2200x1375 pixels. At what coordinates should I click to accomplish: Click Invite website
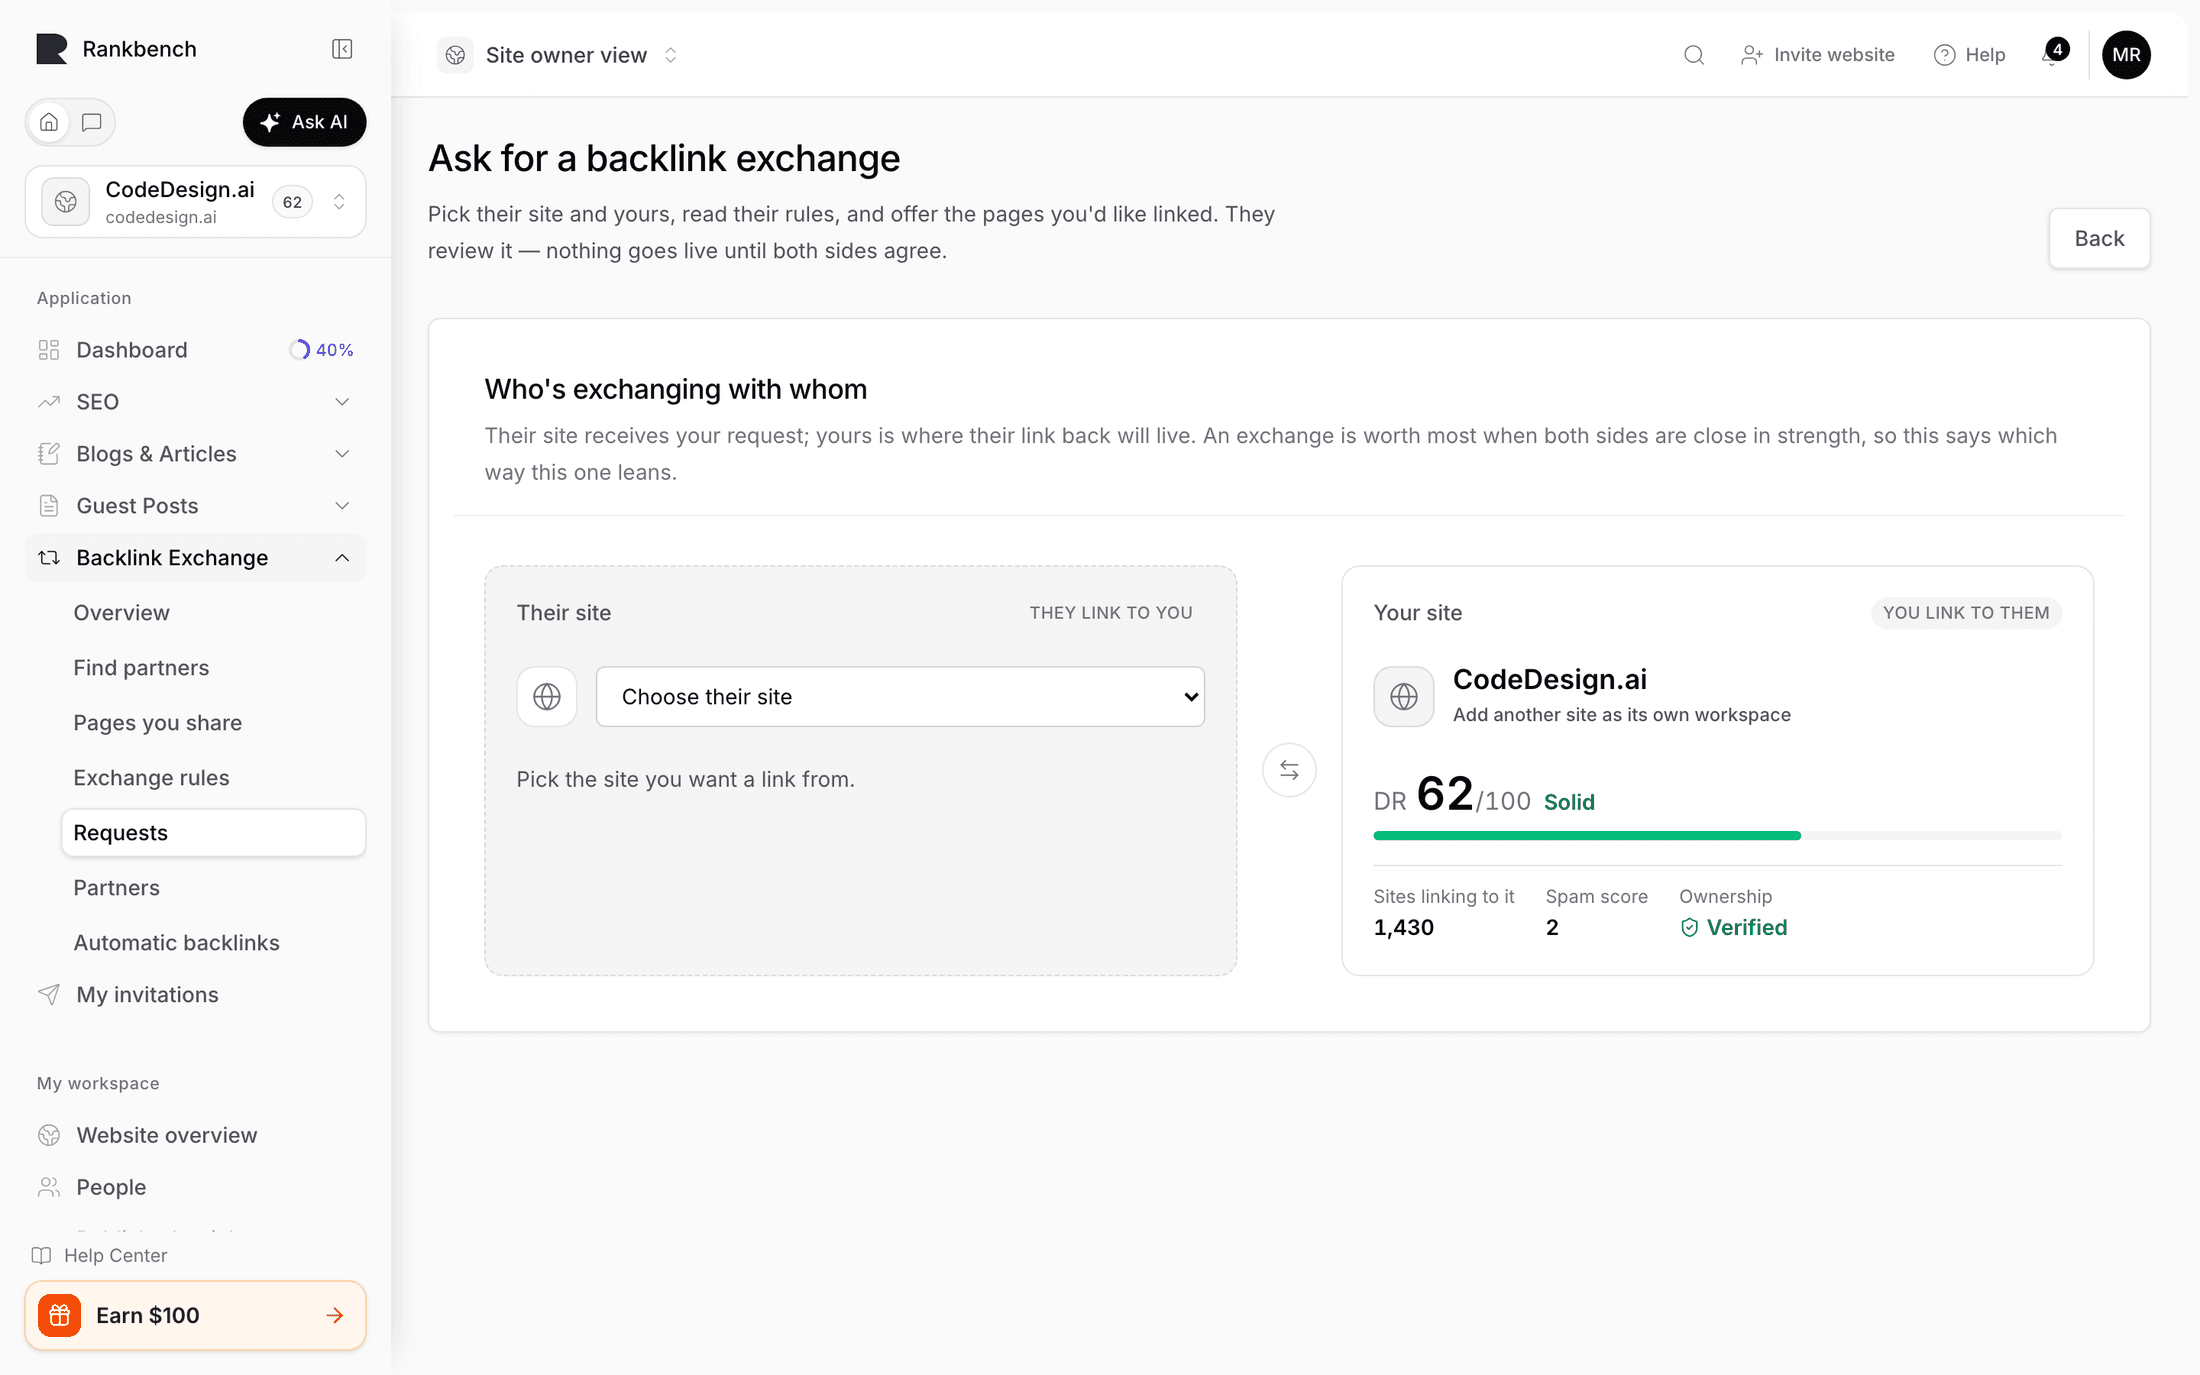1817,55
